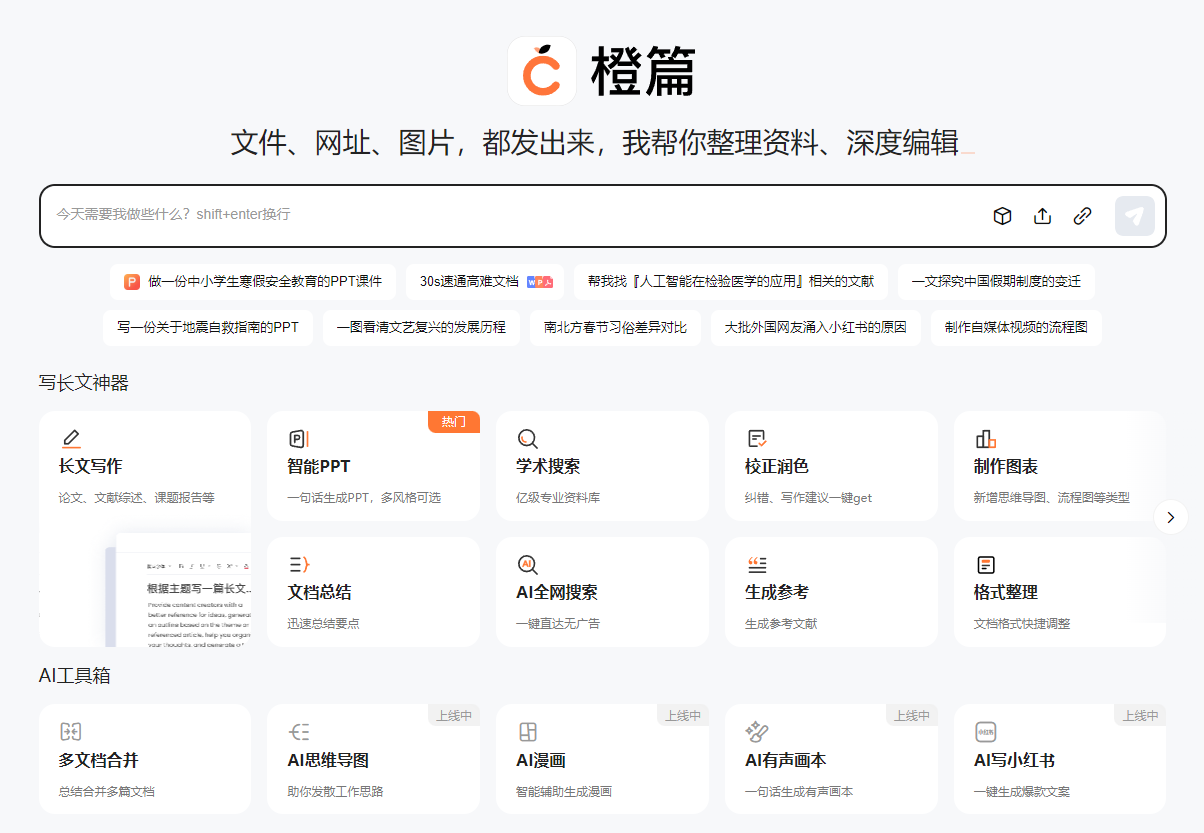Screen dimensions: 1204x833
Task: Click the 多文档合并 card icon
Action: pyautogui.click(x=70, y=732)
